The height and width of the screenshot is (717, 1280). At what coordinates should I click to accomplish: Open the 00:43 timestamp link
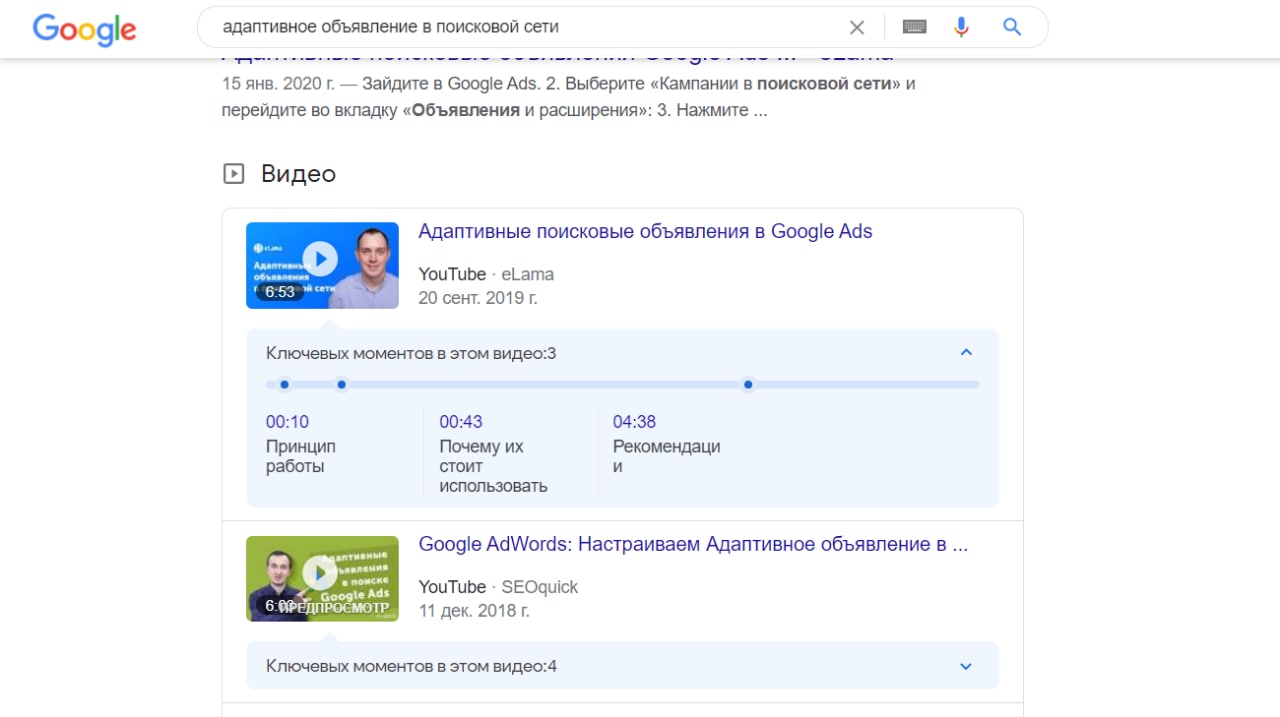click(x=461, y=422)
